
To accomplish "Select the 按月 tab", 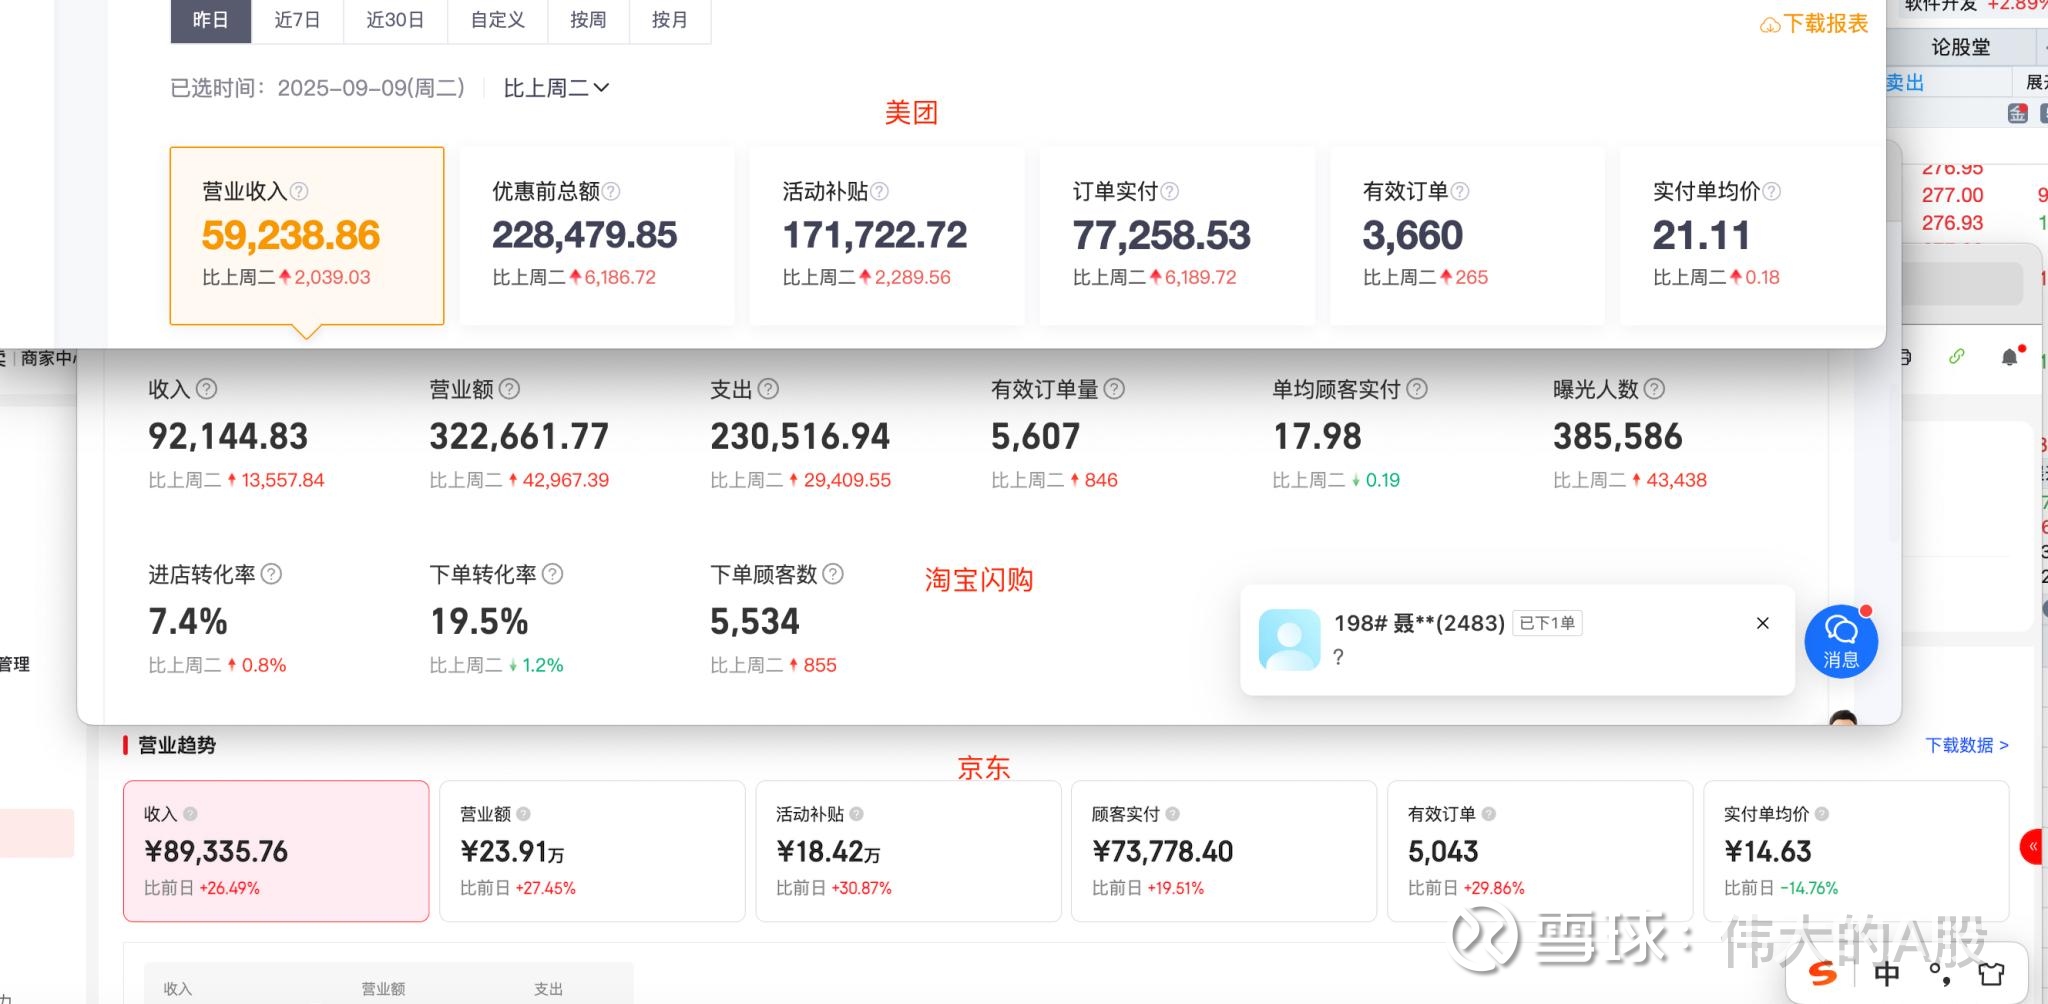I will click(x=669, y=20).
